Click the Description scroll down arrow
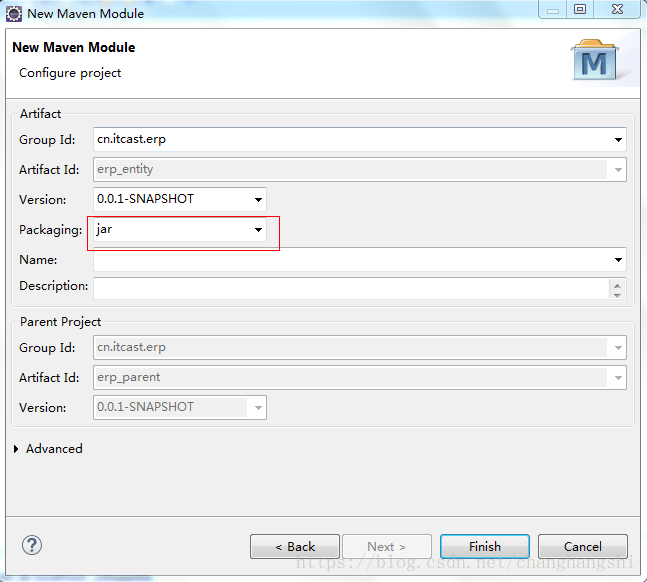This screenshot has height=582, width=647. (617, 294)
